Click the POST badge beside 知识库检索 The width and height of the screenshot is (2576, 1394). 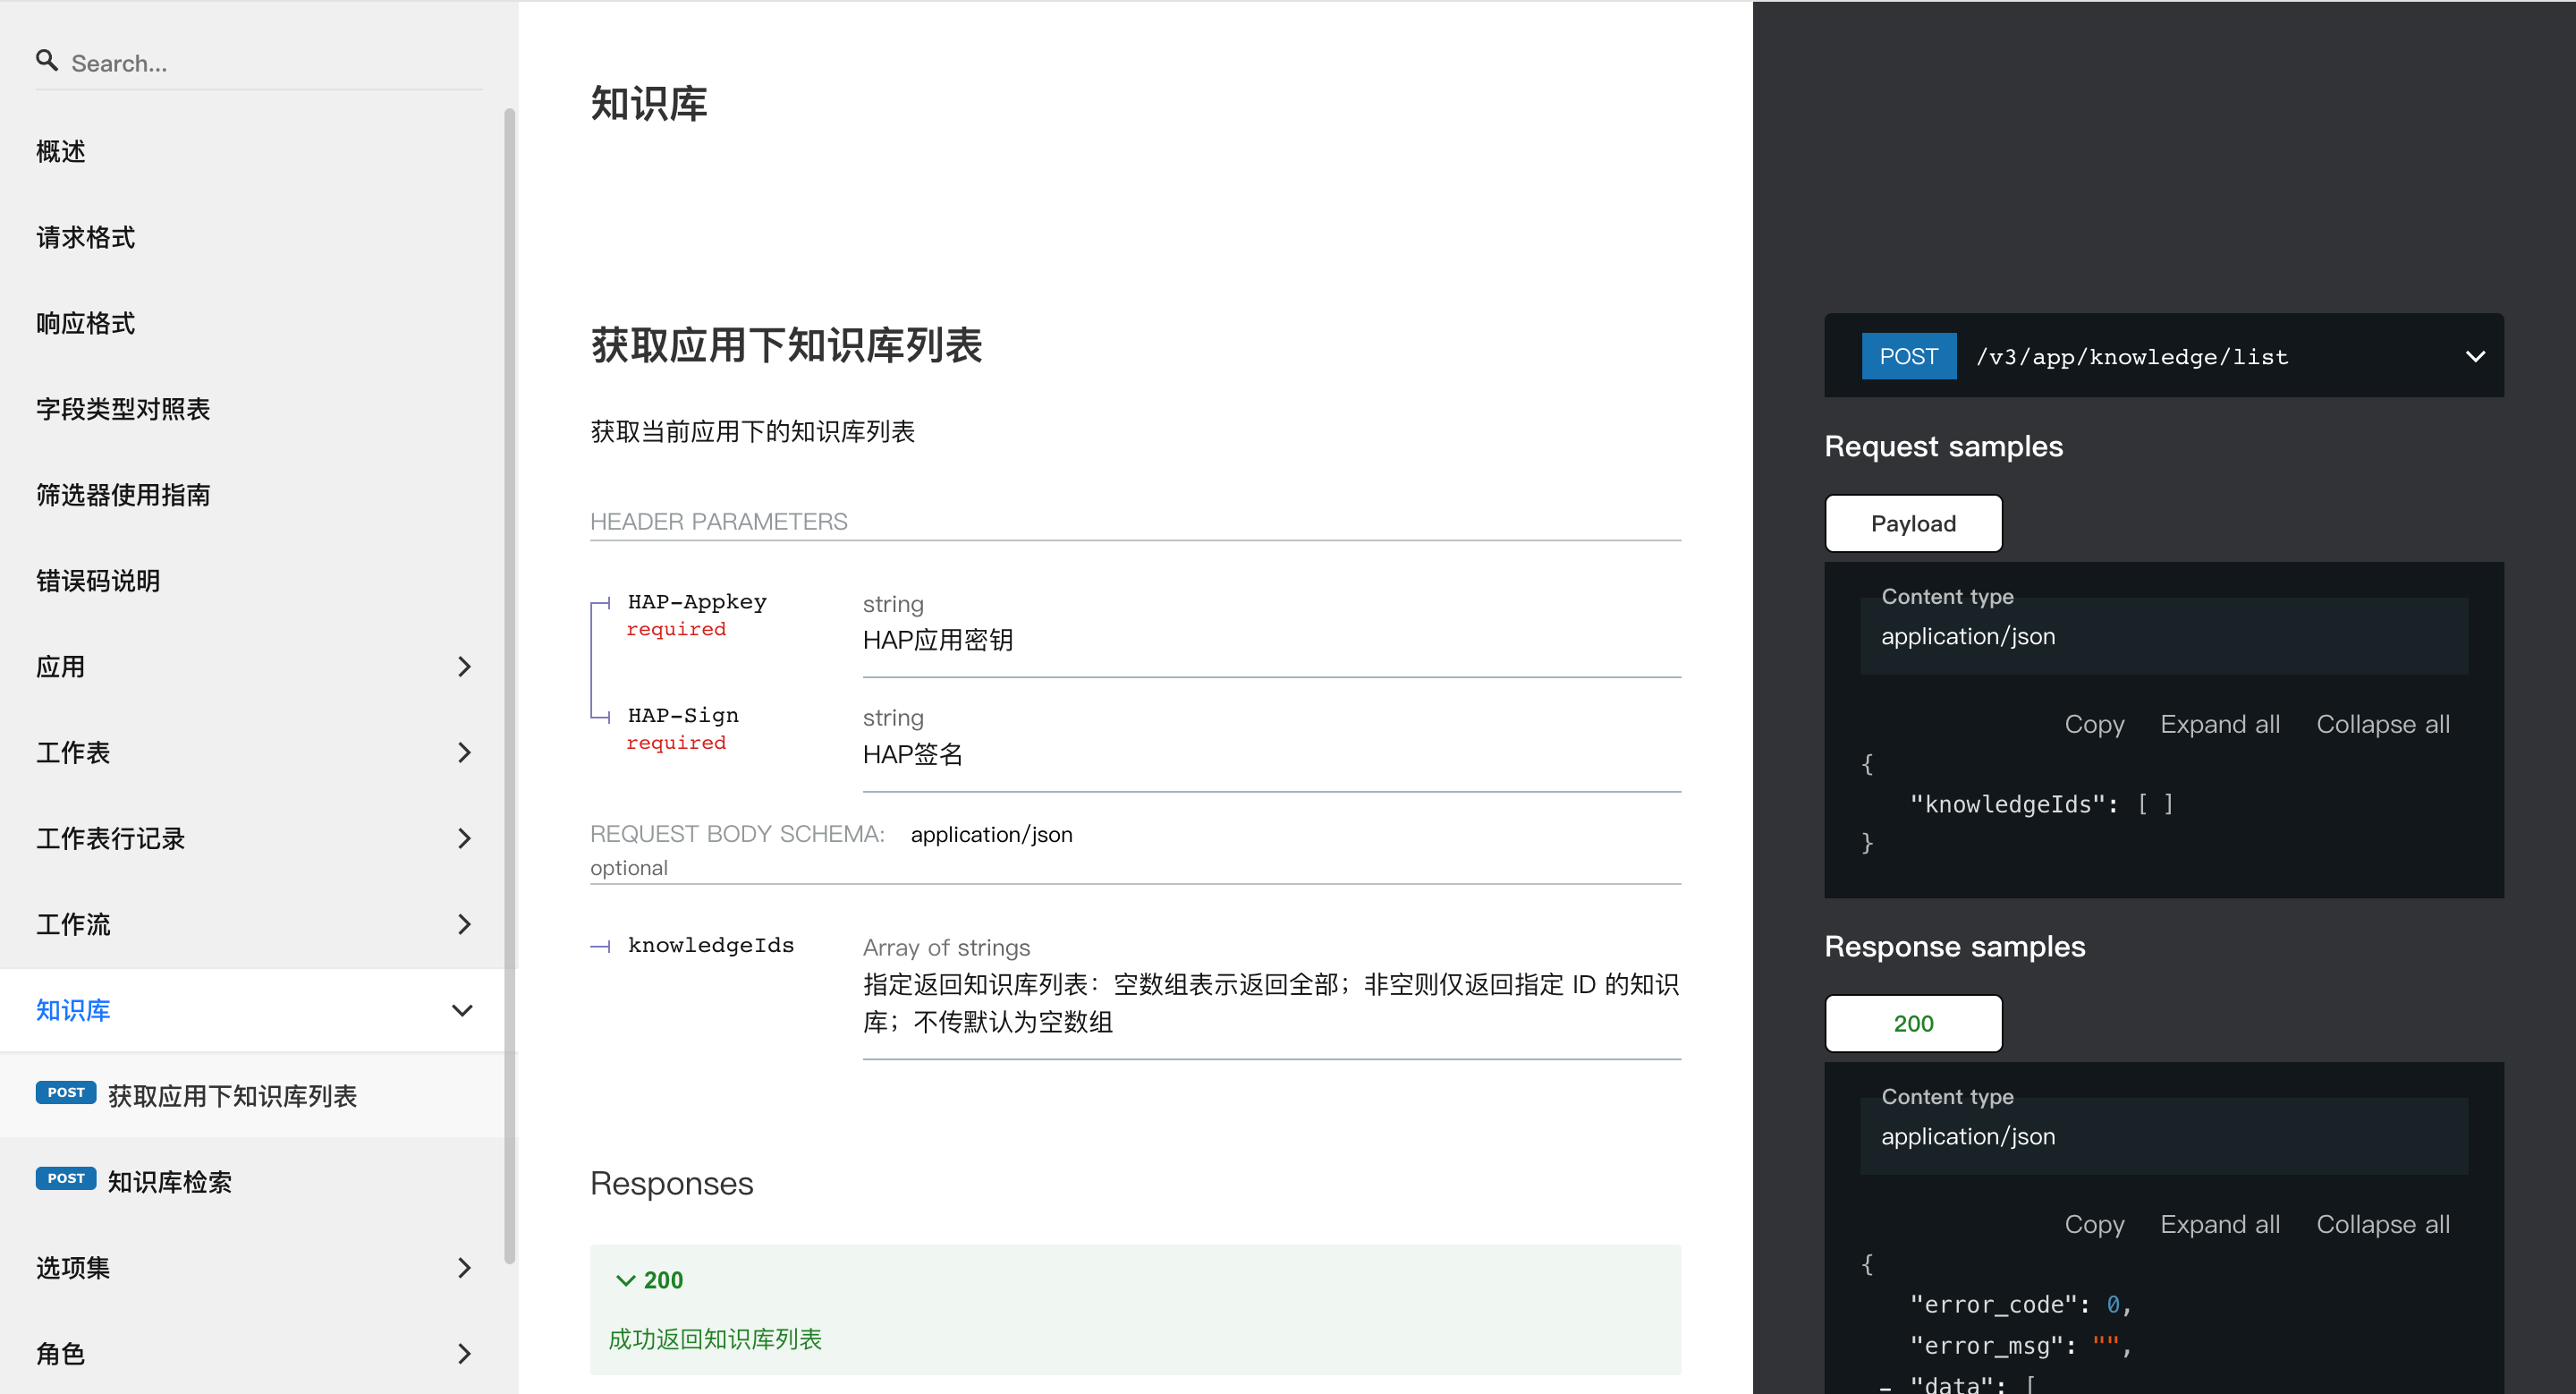tap(66, 1179)
